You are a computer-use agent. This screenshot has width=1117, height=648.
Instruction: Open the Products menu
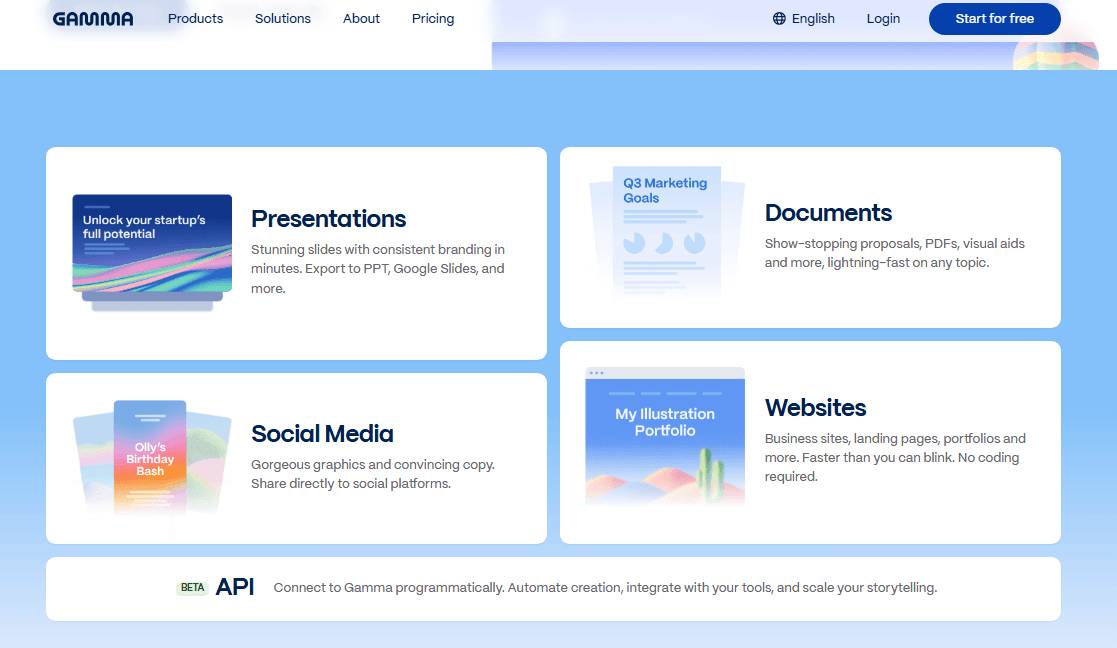click(x=195, y=19)
